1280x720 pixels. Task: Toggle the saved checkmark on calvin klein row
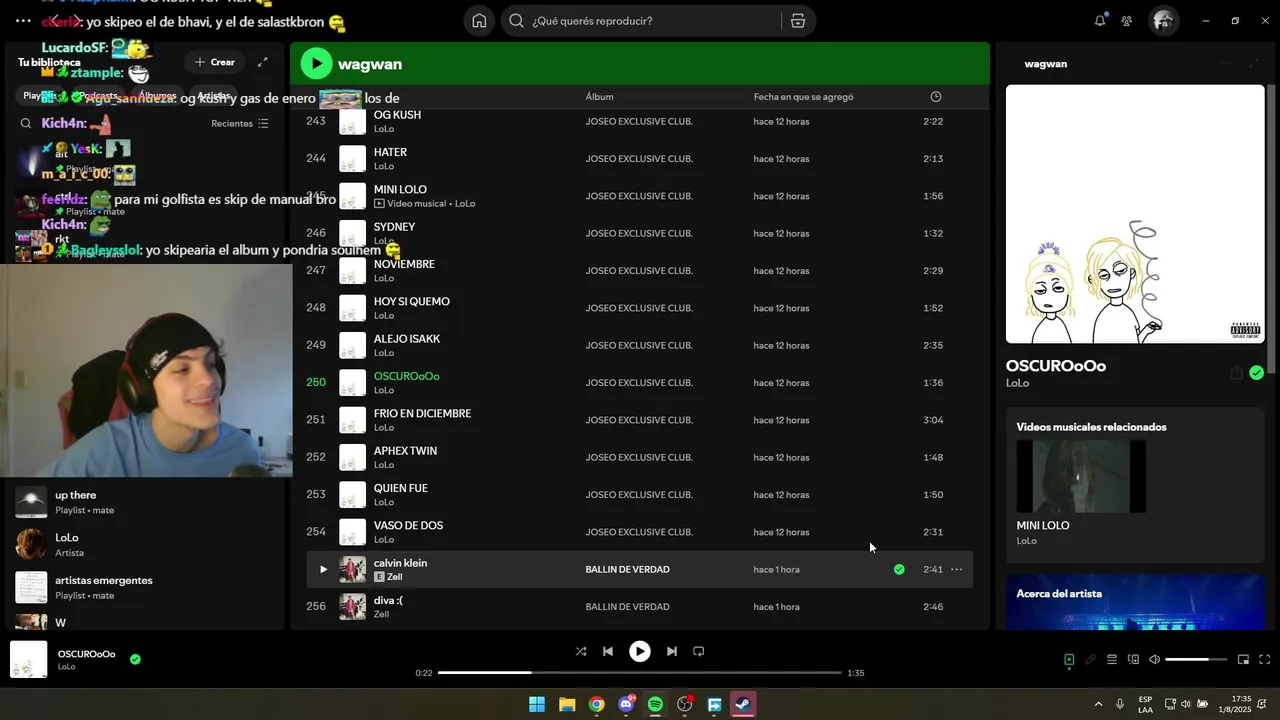point(899,569)
